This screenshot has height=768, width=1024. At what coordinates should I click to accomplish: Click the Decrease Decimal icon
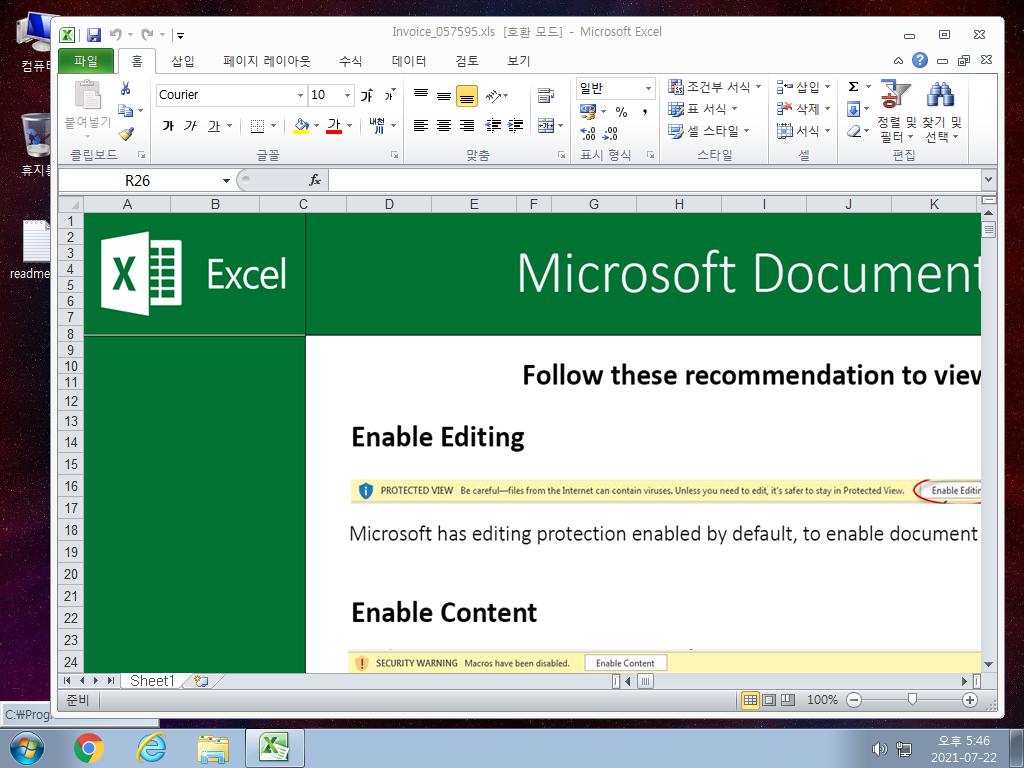pos(611,133)
